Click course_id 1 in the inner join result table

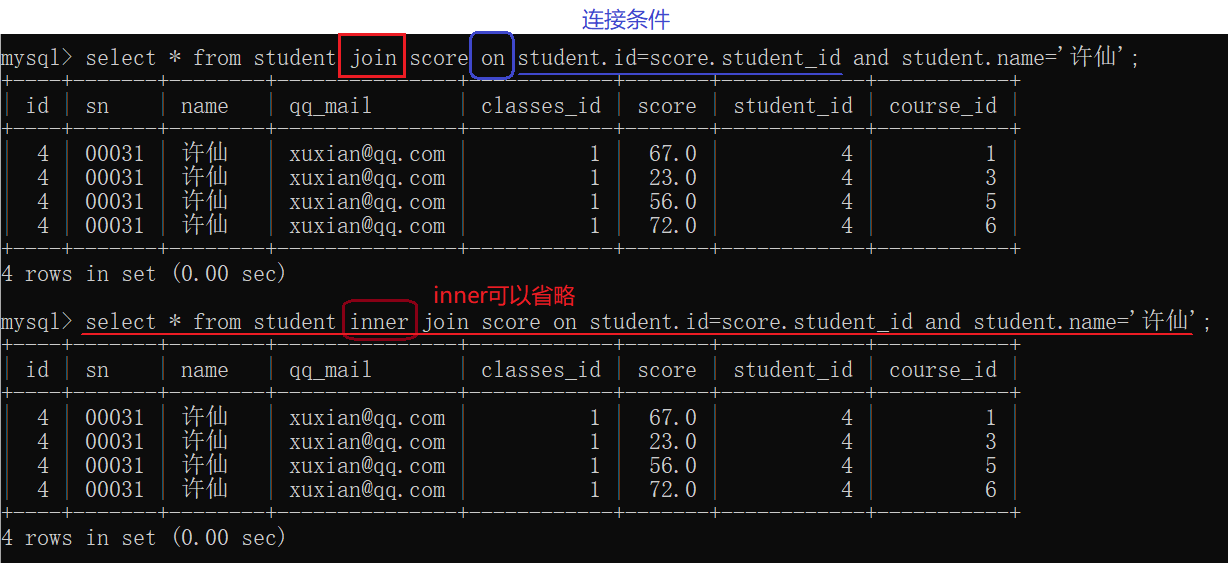click(x=991, y=417)
